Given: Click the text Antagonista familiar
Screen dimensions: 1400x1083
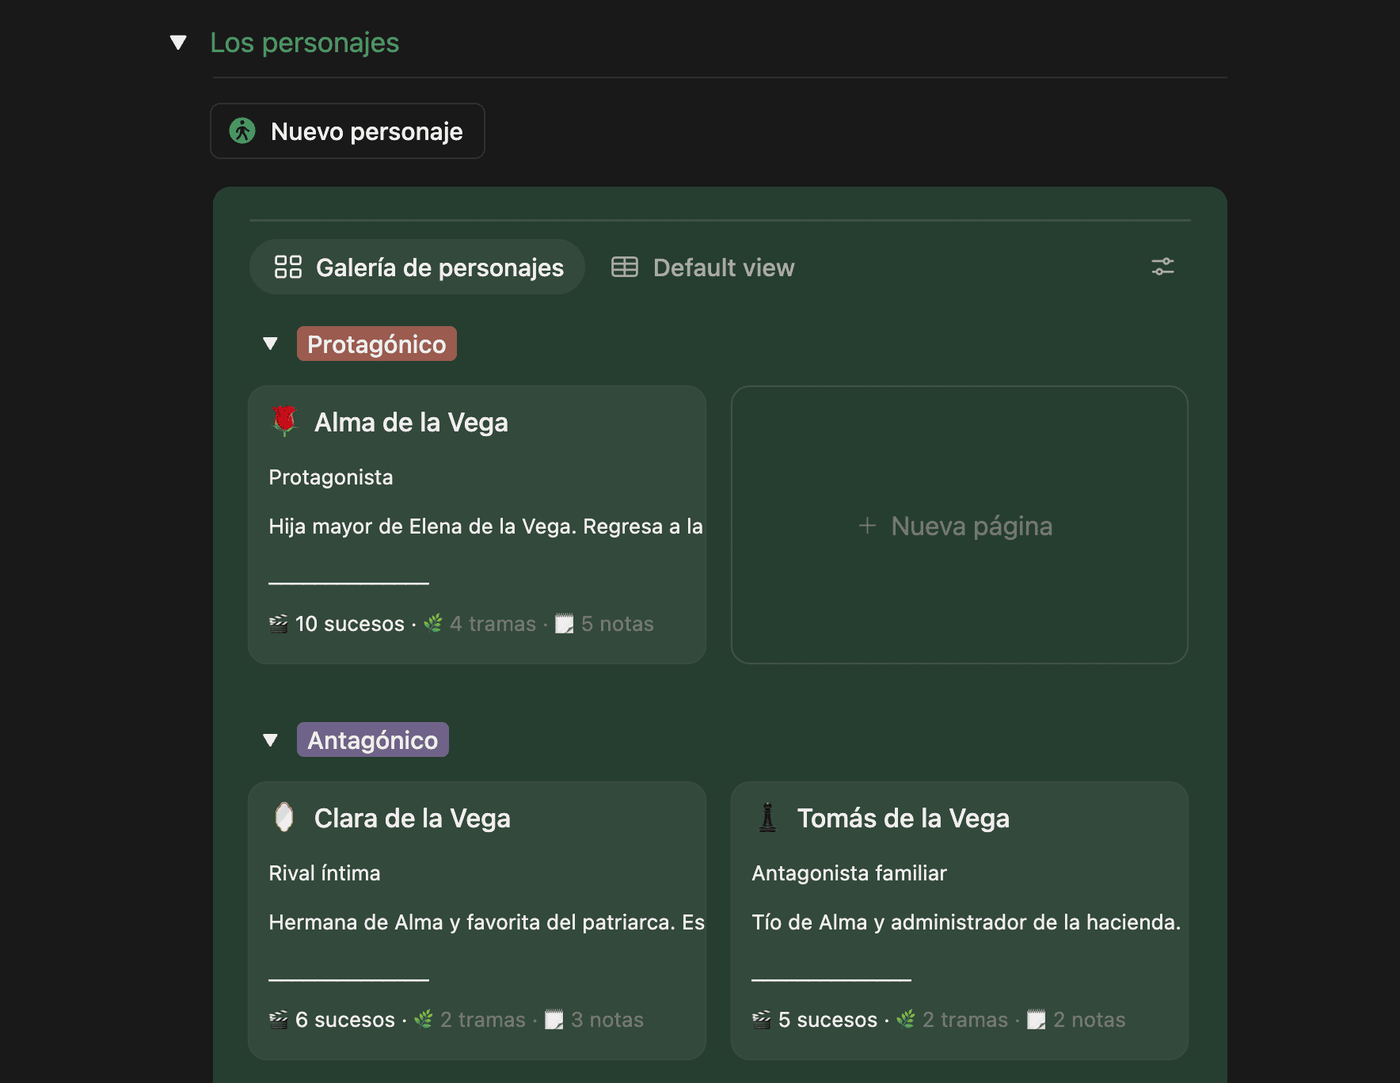Looking at the screenshot, I should 849,873.
